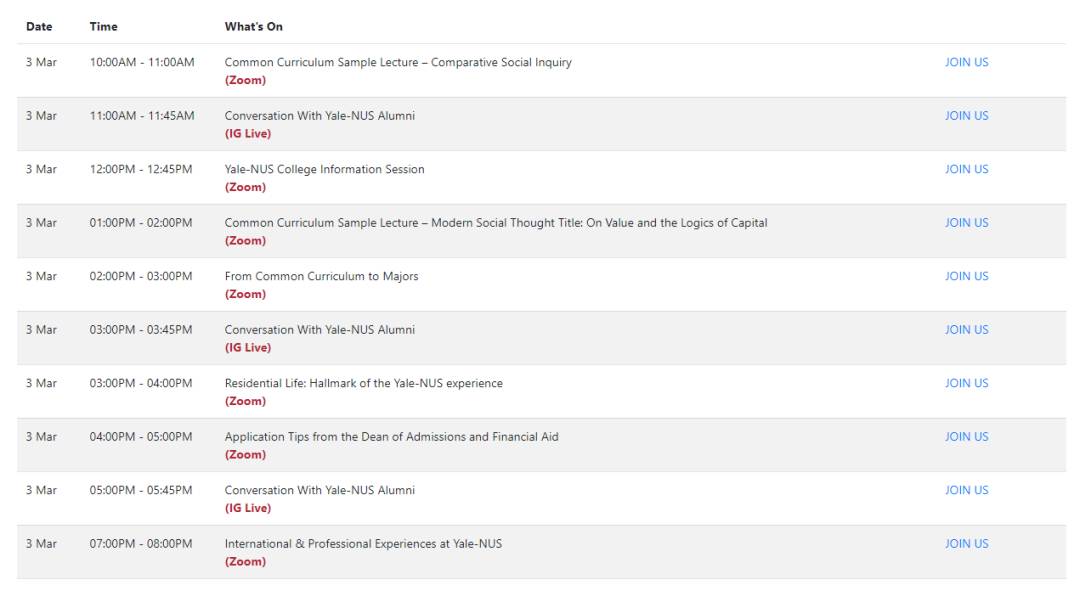Join the 11:00AM Yale-NUS Alumni conversation
The width and height of the screenshot is (1080, 591).
tap(966, 116)
